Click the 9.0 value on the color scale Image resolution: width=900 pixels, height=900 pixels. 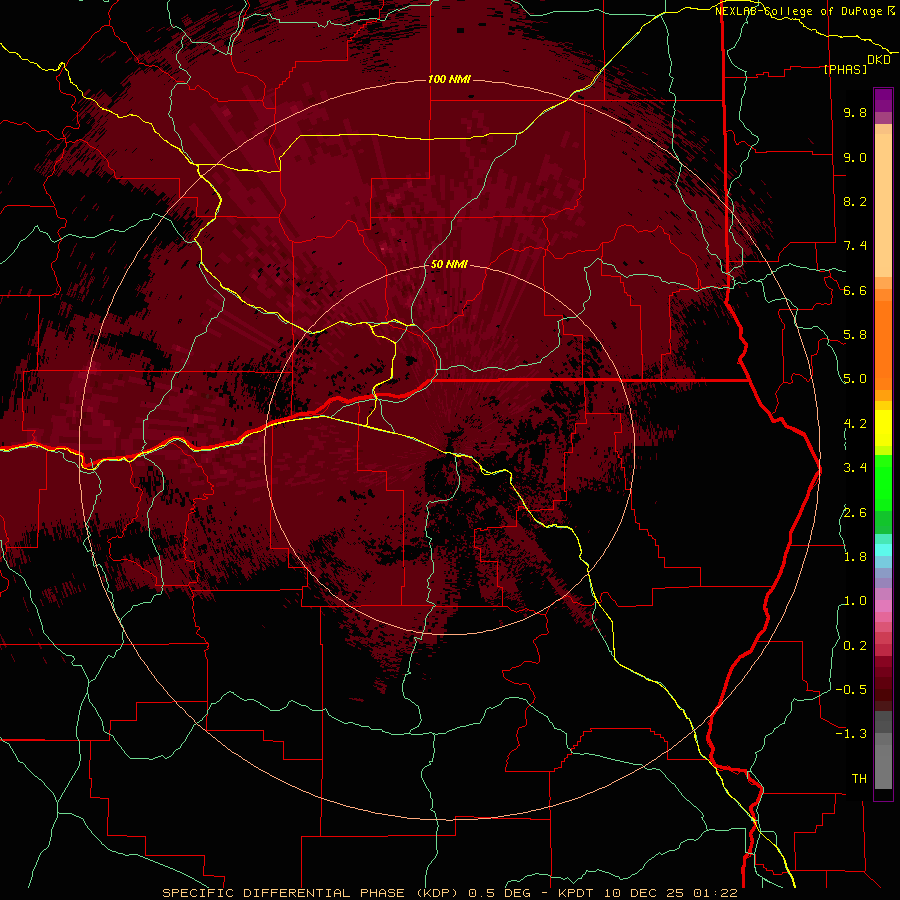point(855,157)
